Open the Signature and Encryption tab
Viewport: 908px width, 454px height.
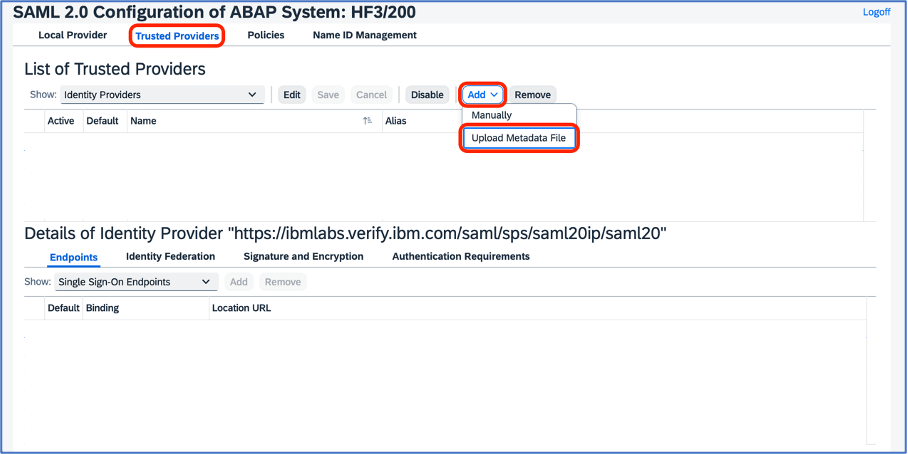click(x=303, y=256)
